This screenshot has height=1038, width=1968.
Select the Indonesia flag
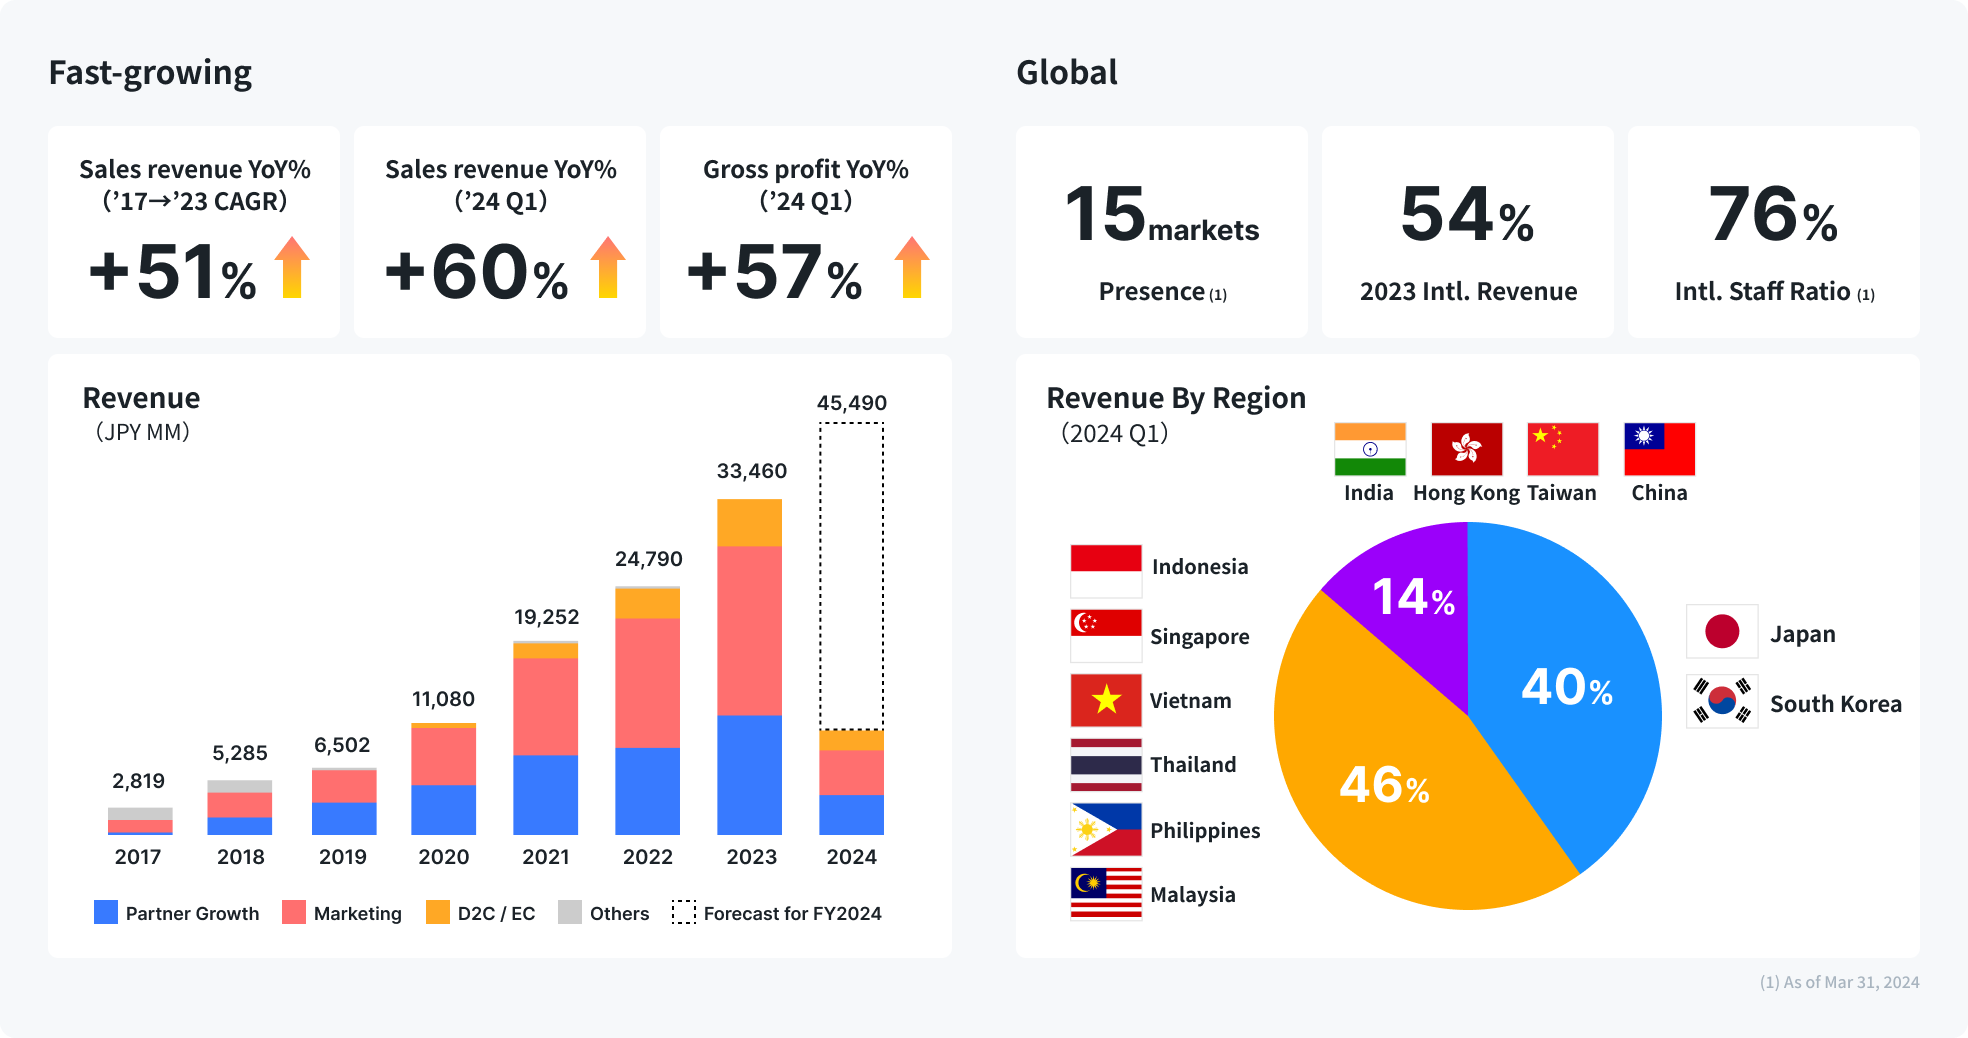[x=1105, y=571]
